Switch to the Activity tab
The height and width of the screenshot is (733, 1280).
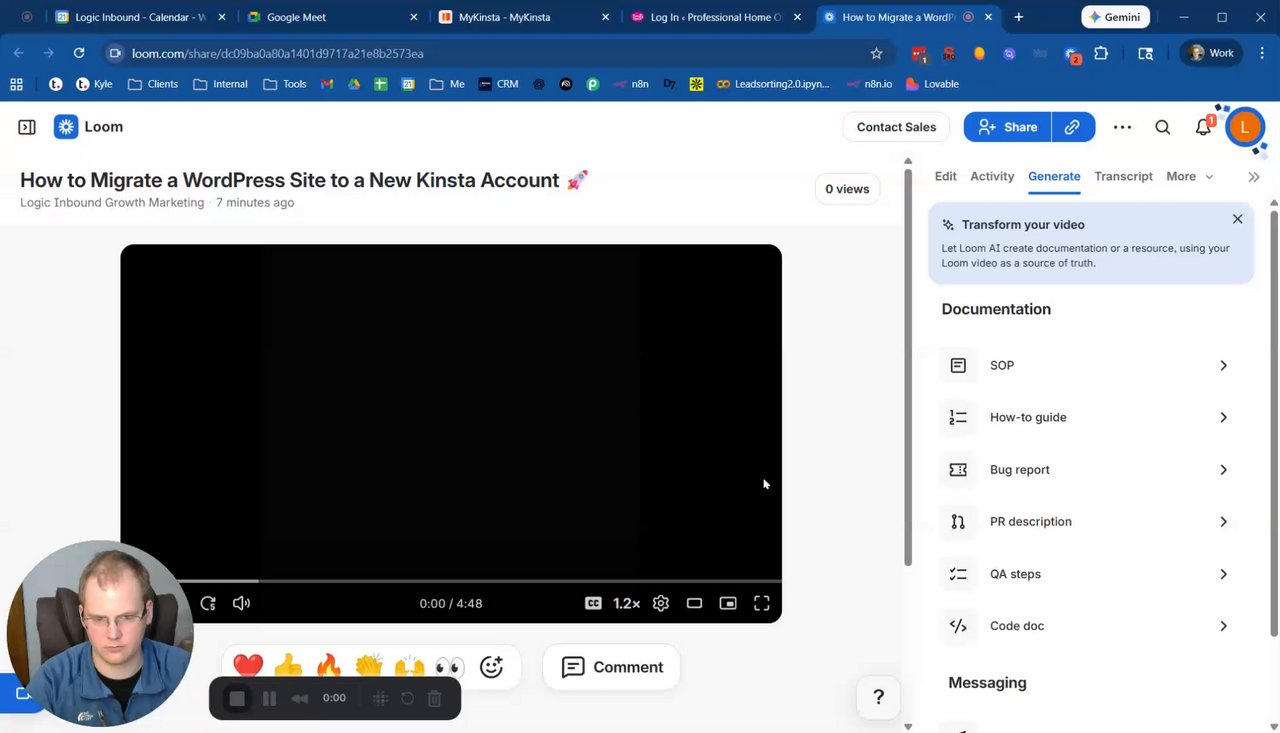coord(992,176)
